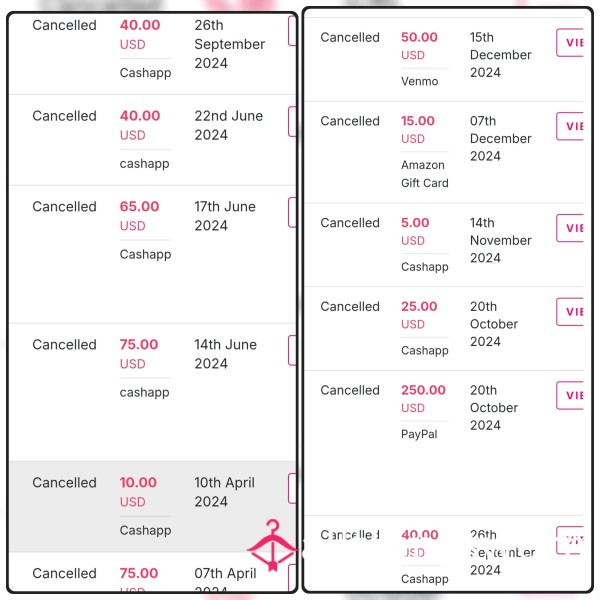Click the 20th October 2024 date of 25.00 order

tap(494, 324)
